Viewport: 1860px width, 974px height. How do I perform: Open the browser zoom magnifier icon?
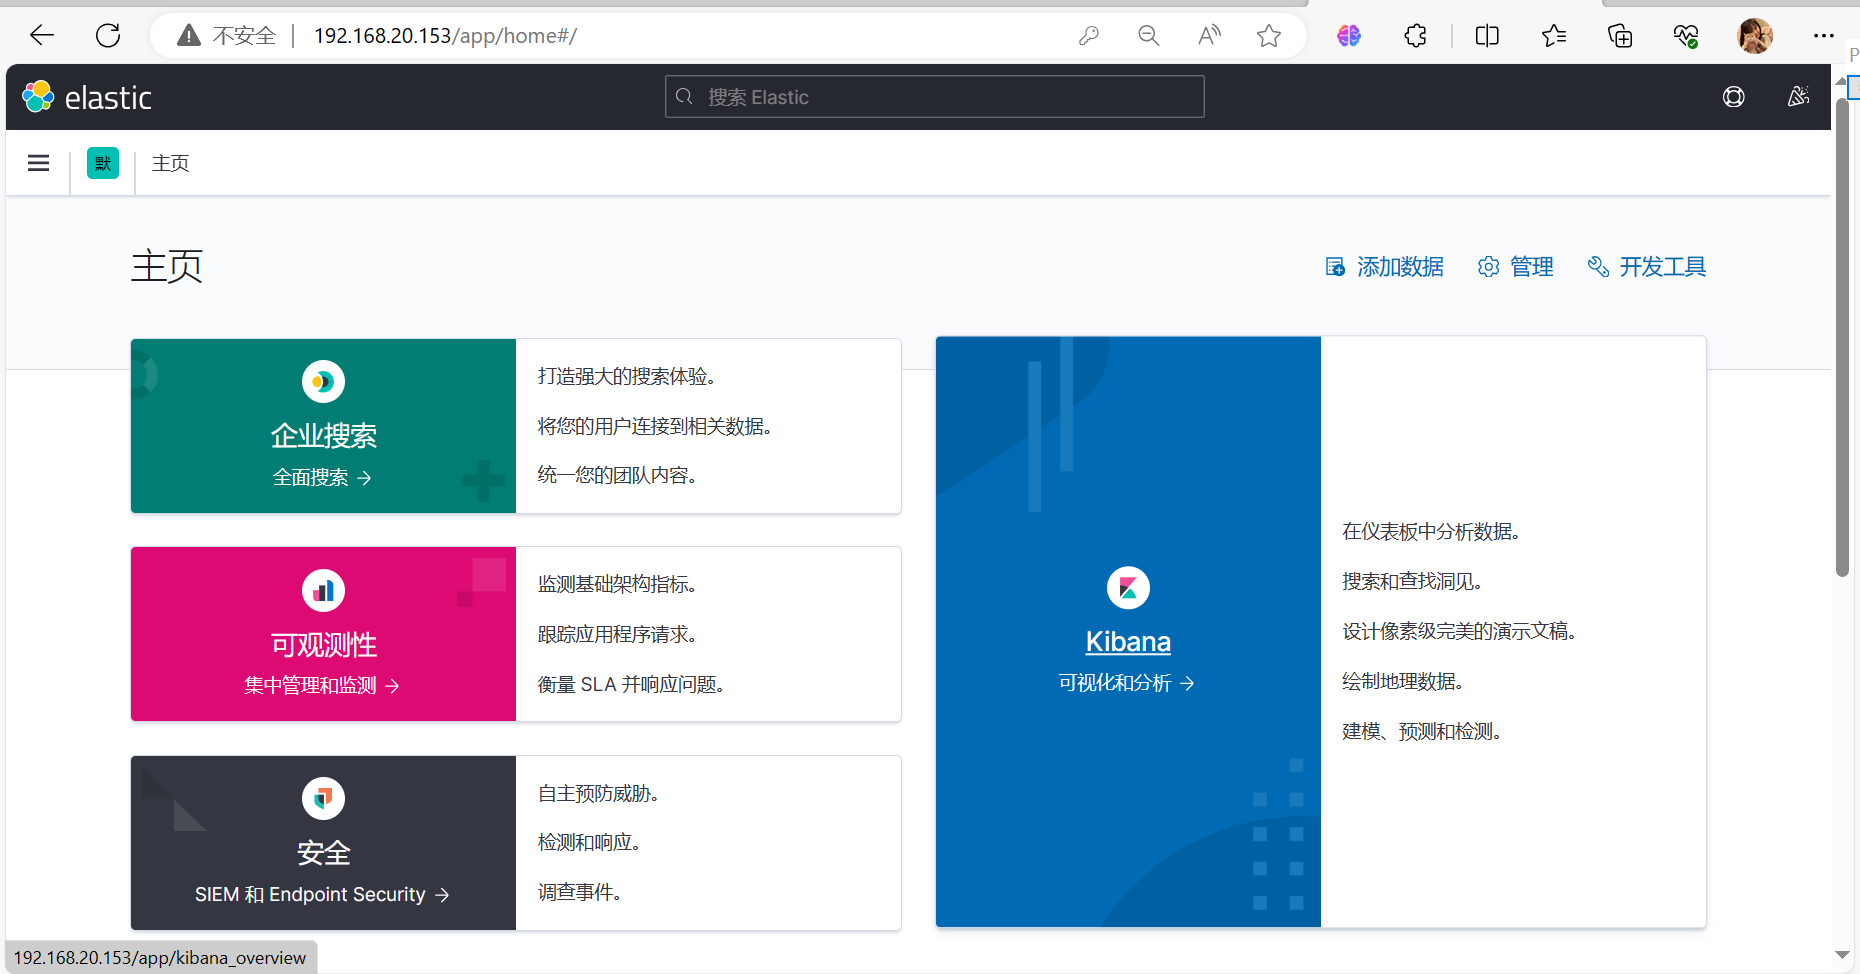tap(1149, 36)
